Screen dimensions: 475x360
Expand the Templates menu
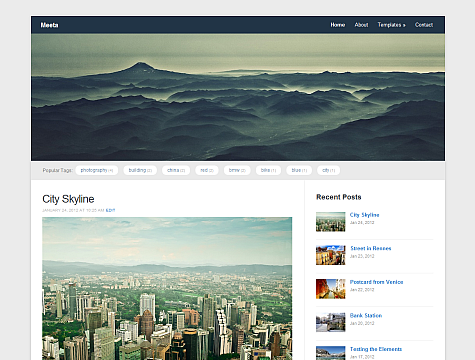392,25
